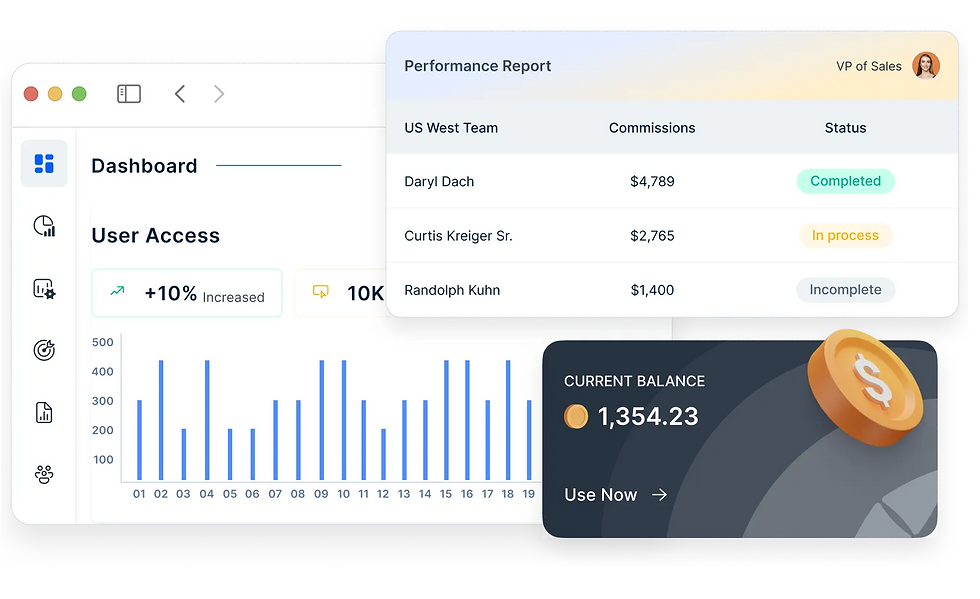
Task: Select the Status column header
Action: pos(845,128)
